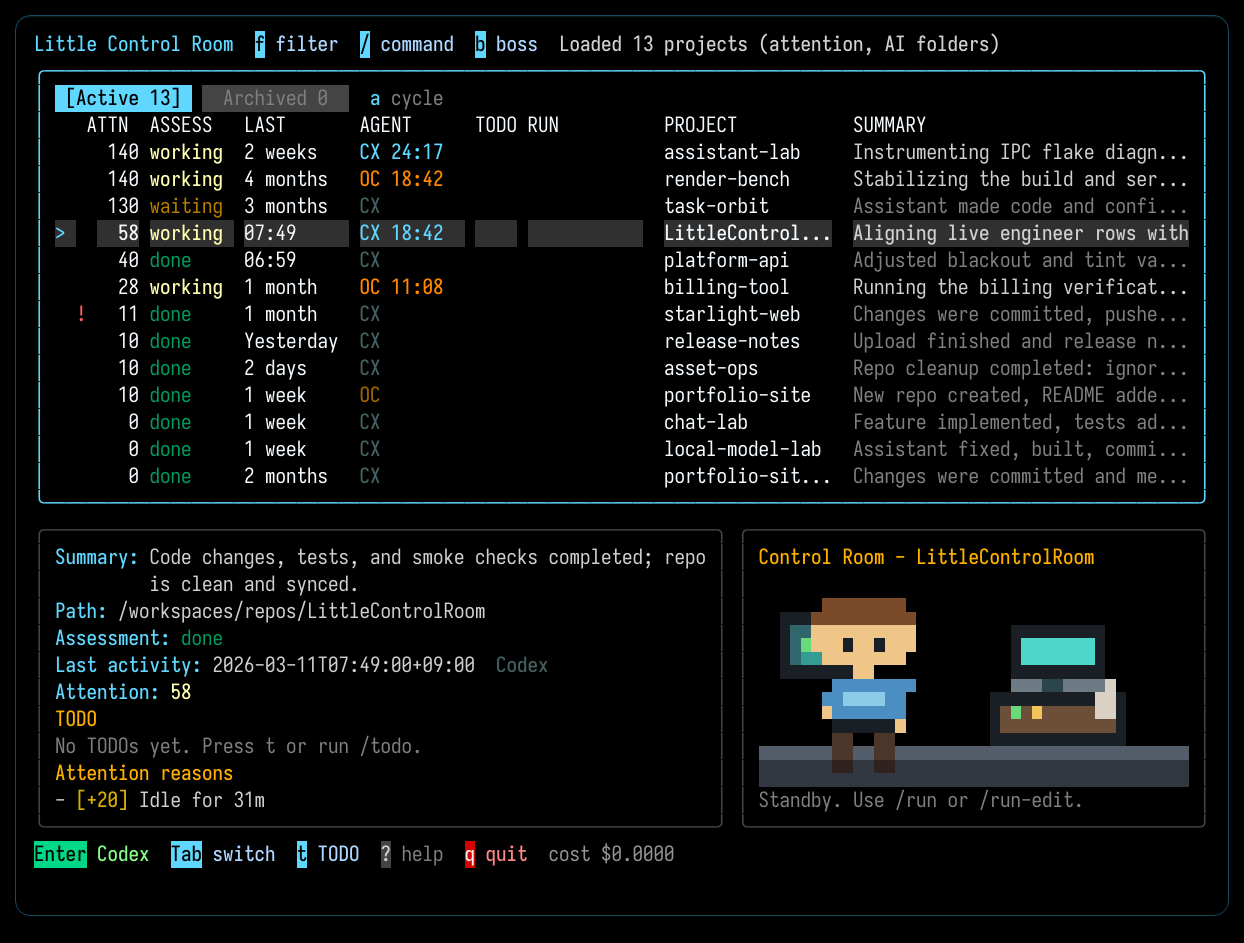Click the filter label in header

click(307, 44)
